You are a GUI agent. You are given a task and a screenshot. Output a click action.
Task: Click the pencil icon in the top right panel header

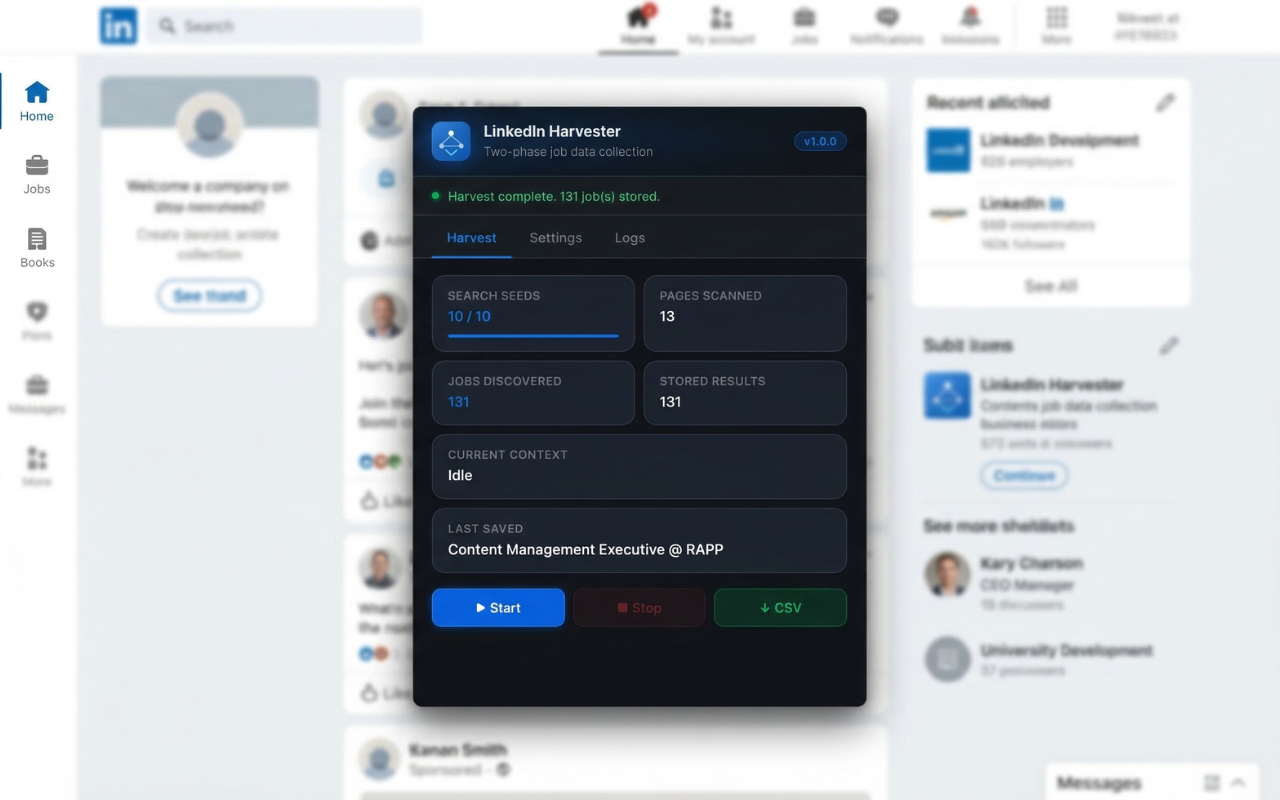(x=1165, y=102)
